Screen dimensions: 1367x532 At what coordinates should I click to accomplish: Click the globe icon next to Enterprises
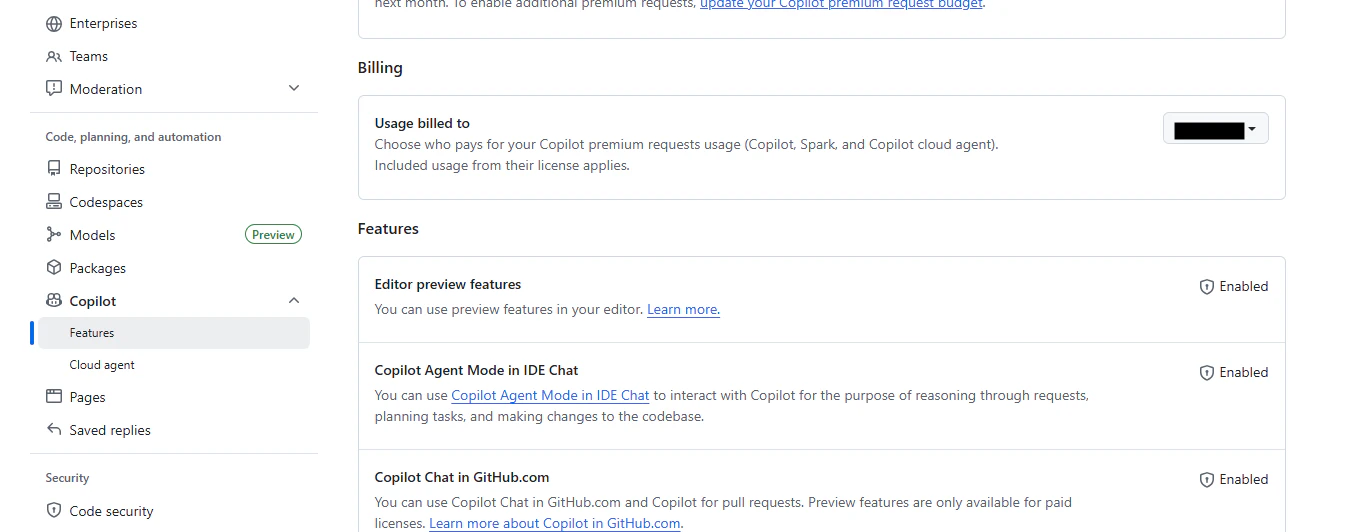(54, 23)
